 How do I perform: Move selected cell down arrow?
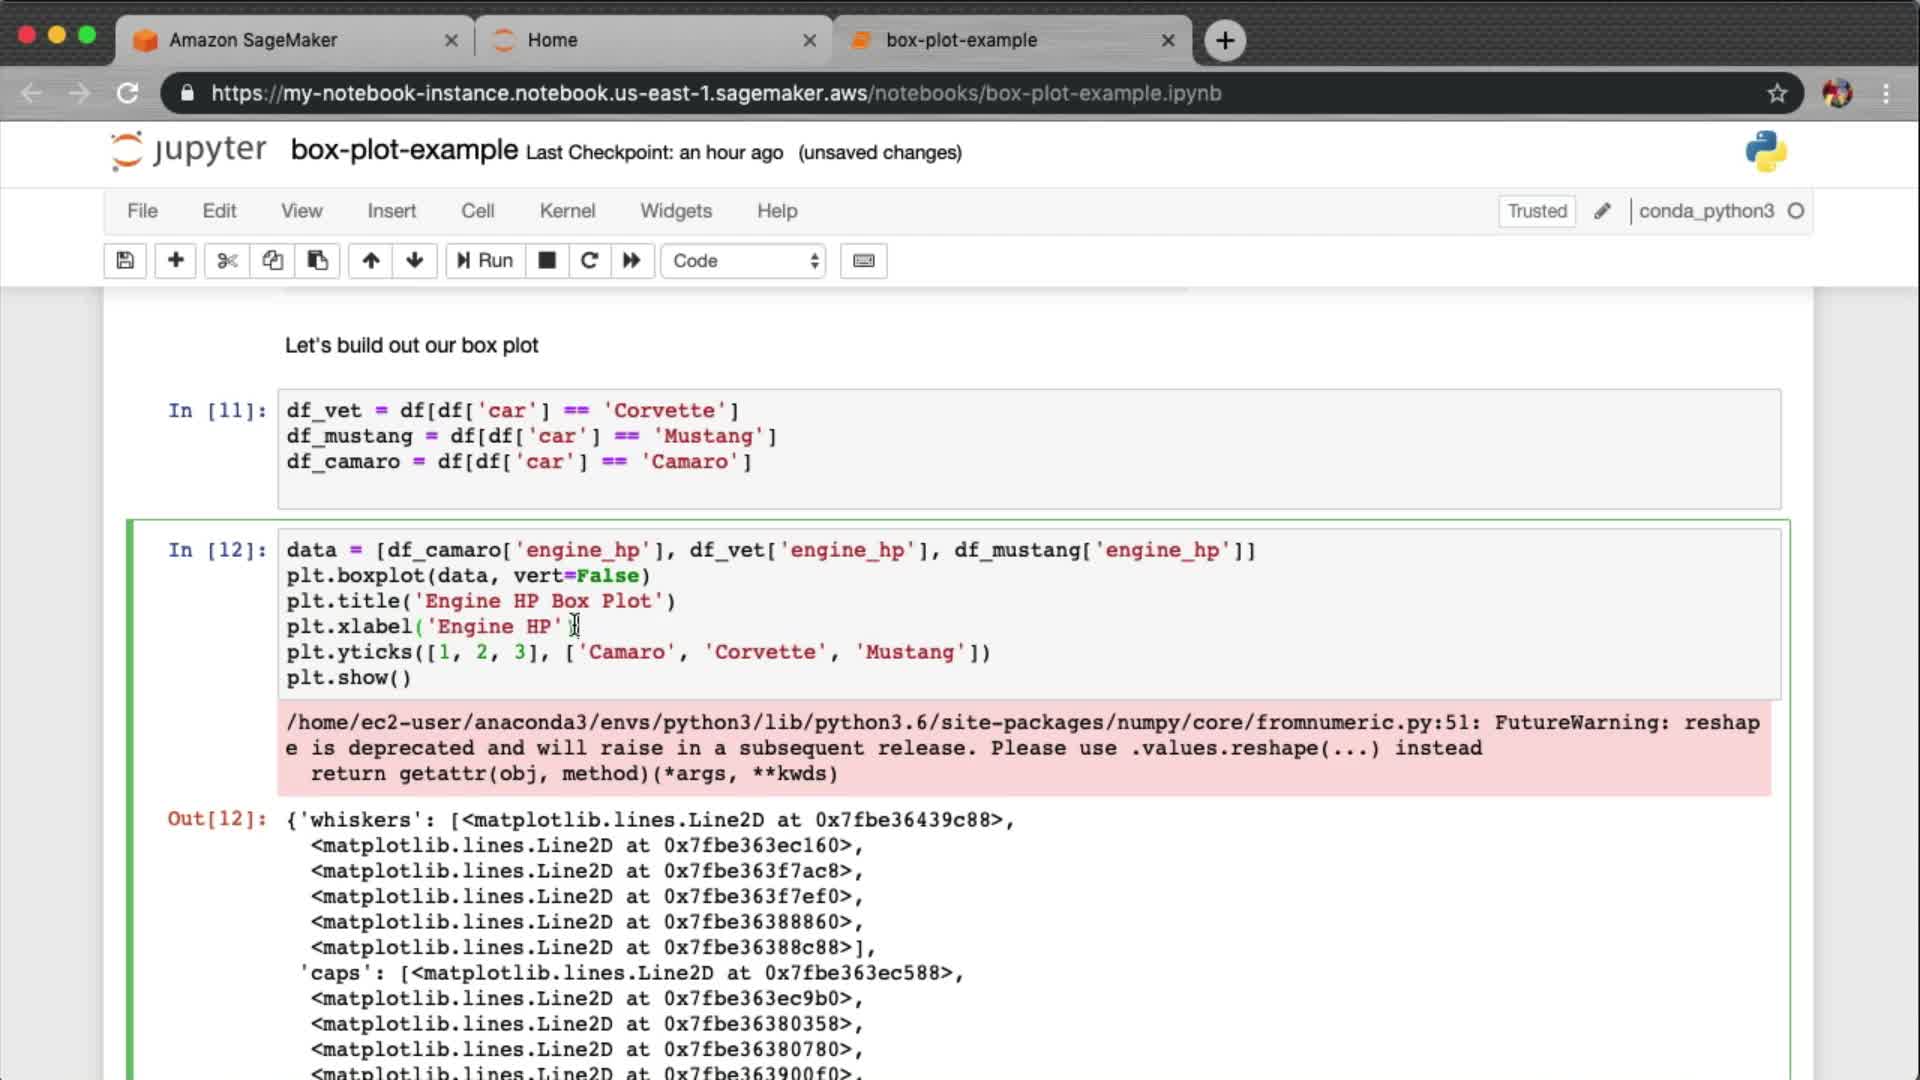click(415, 261)
